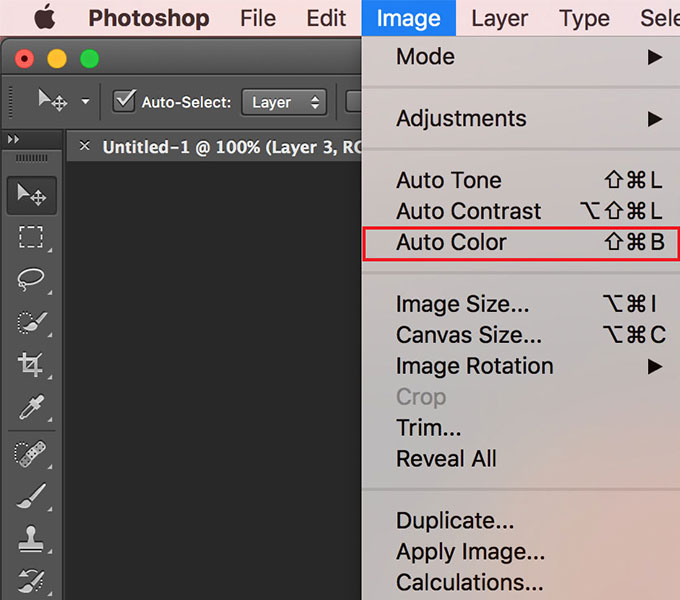This screenshot has width=680, height=600.
Task: Click the toolbox grip handle
Action: pyautogui.click(x=32, y=158)
